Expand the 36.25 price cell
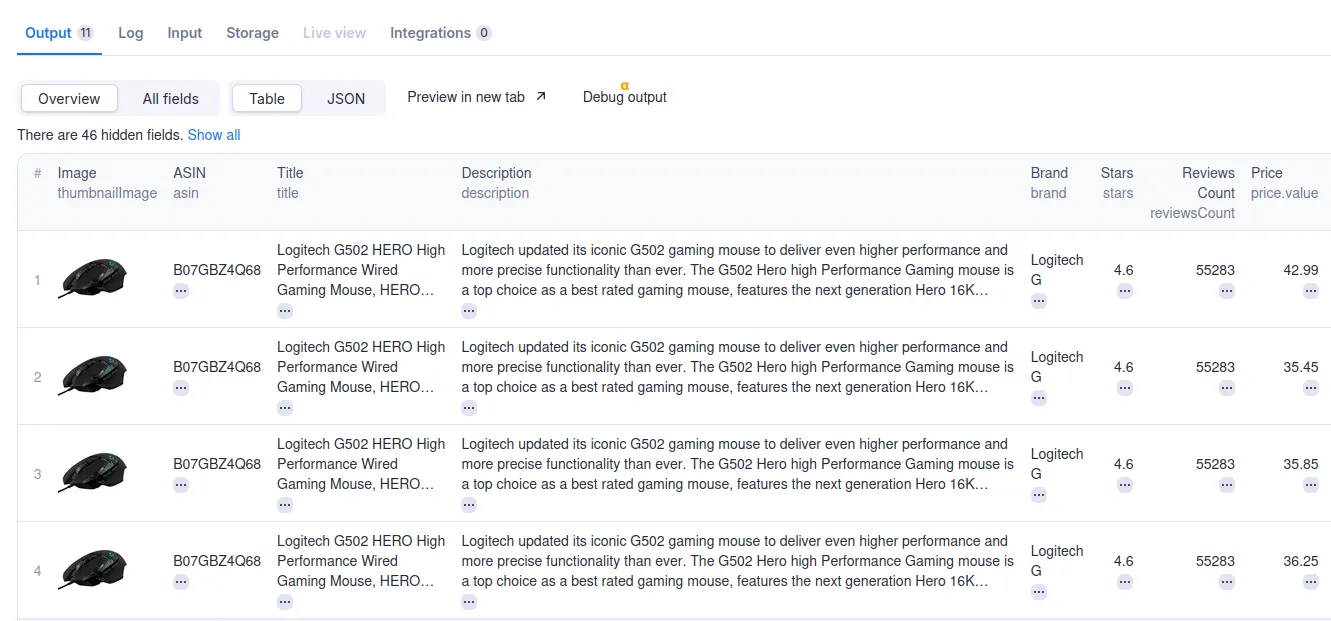The height and width of the screenshot is (621, 1331). click(1310, 582)
